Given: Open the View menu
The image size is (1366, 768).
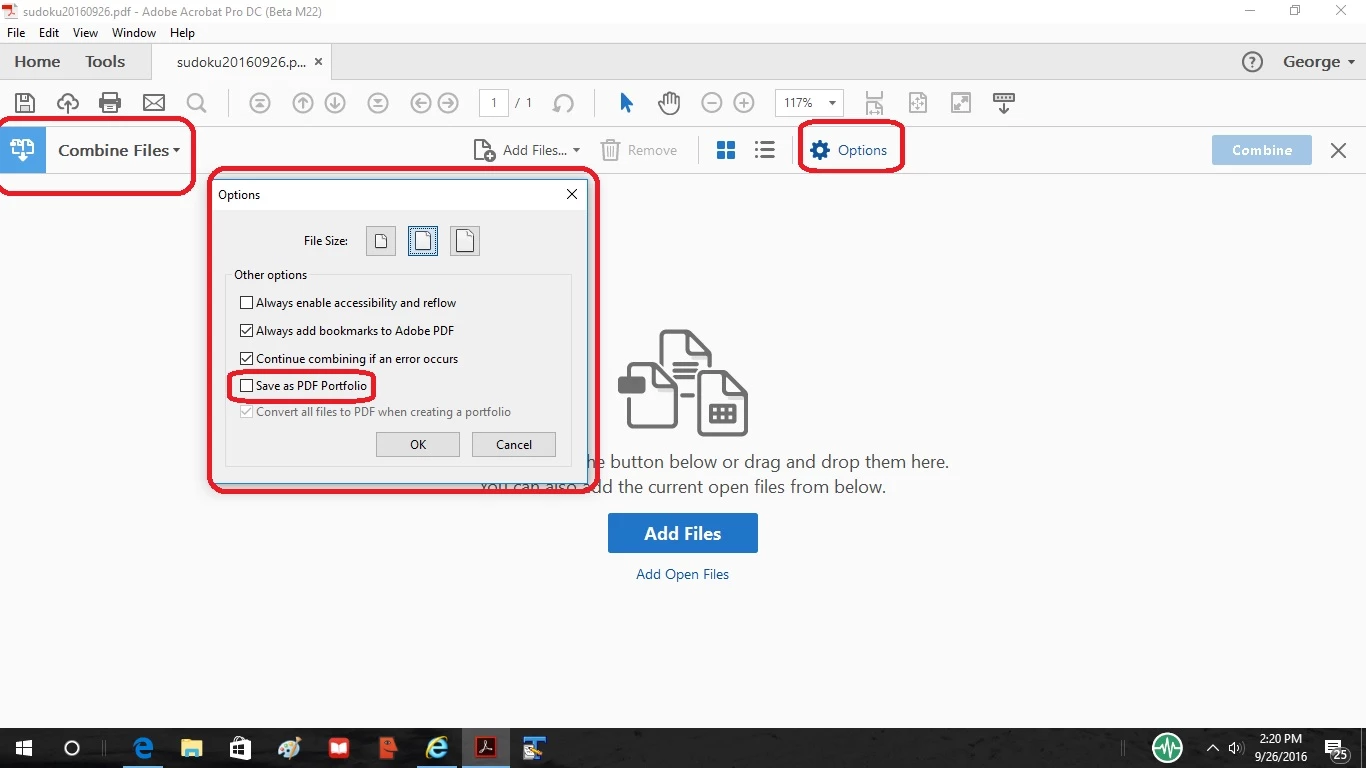Looking at the screenshot, I should coord(85,33).
